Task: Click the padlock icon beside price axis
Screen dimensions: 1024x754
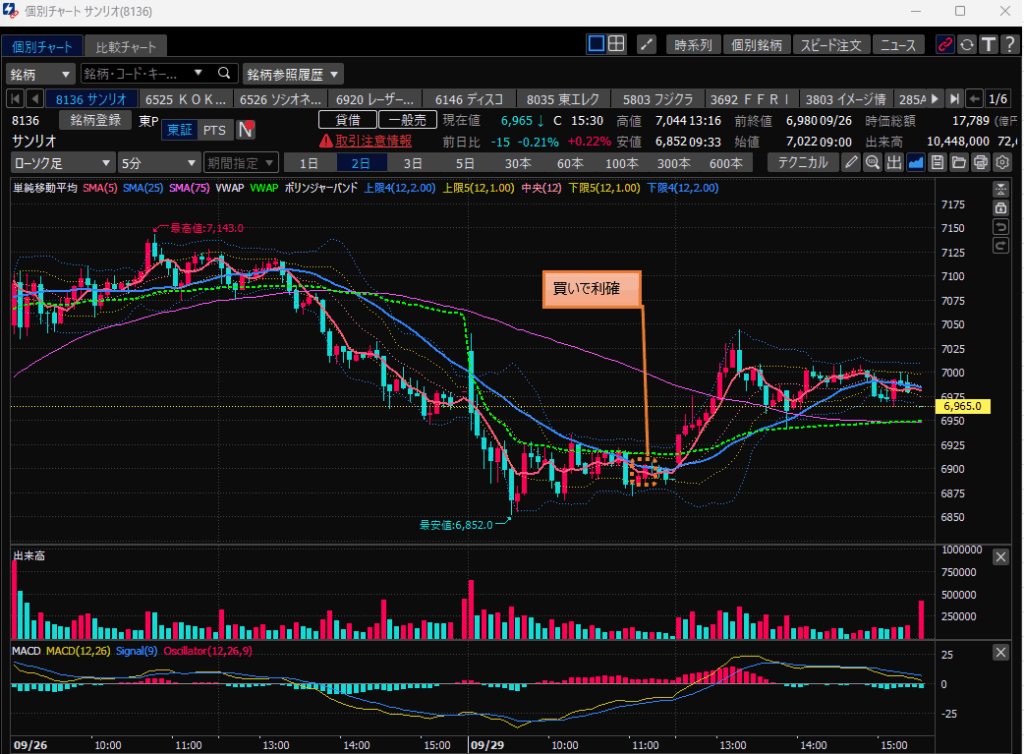Action: tap(1000, 207)
